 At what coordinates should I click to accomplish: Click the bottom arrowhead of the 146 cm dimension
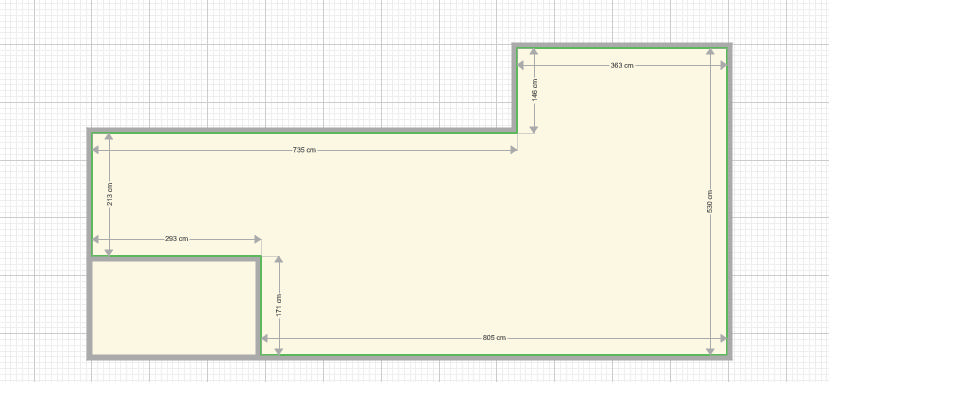535,128
